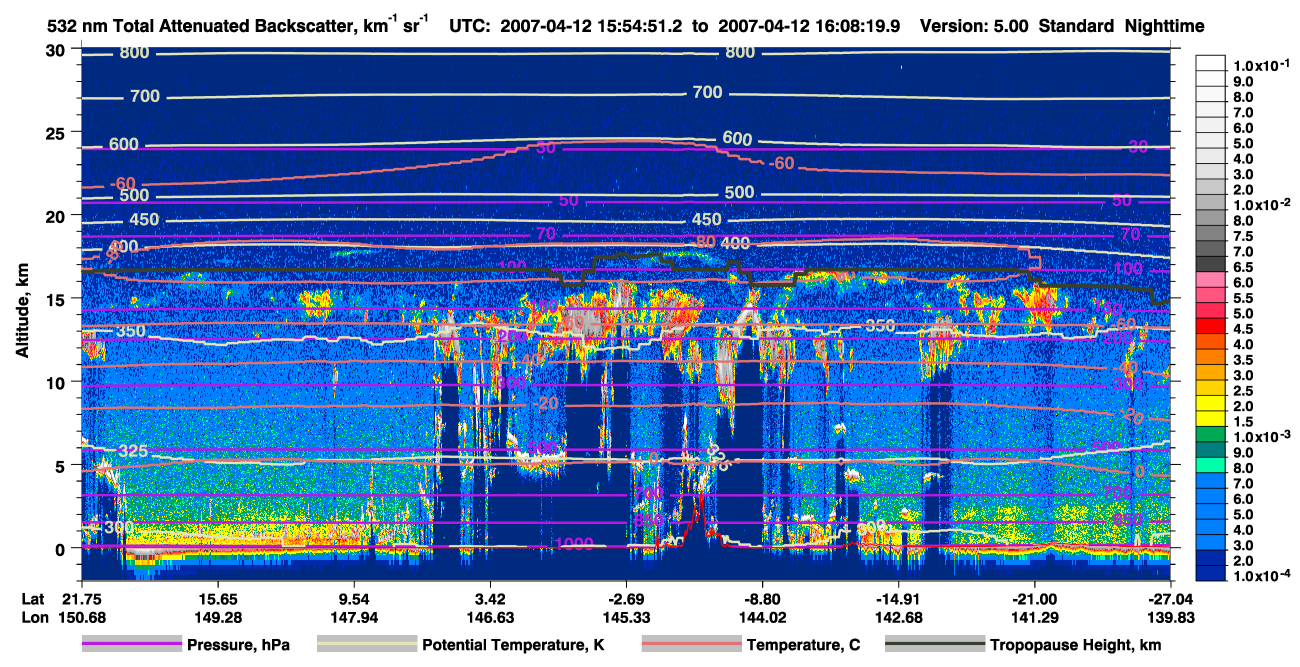Click the colorbar label '1.0x10-1'

(1263, 65)
